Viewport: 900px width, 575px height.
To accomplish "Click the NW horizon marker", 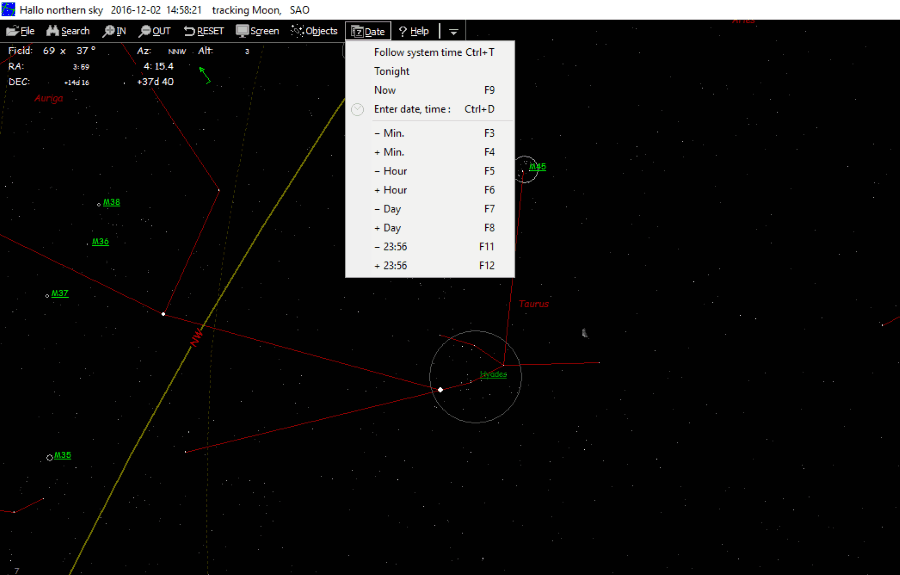I will 196,337.
